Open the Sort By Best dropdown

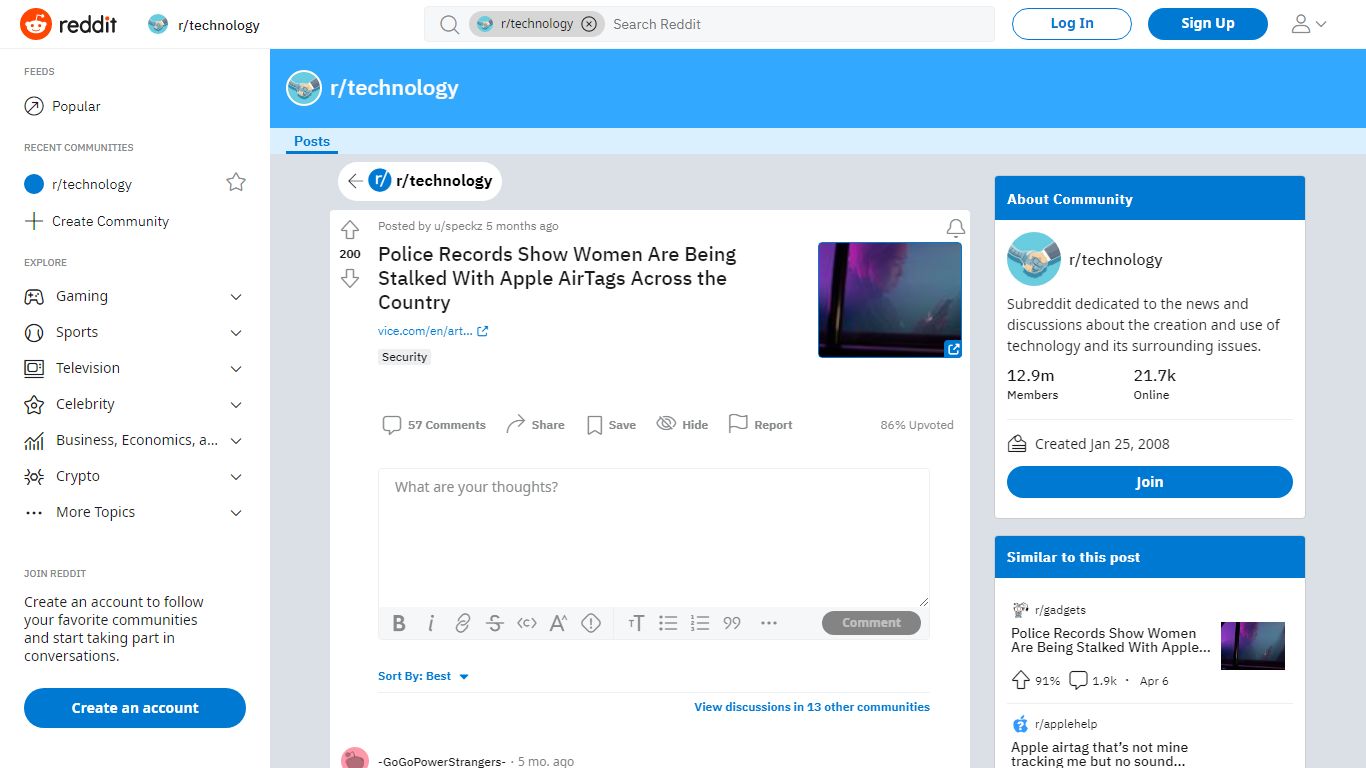coord(424,676)
